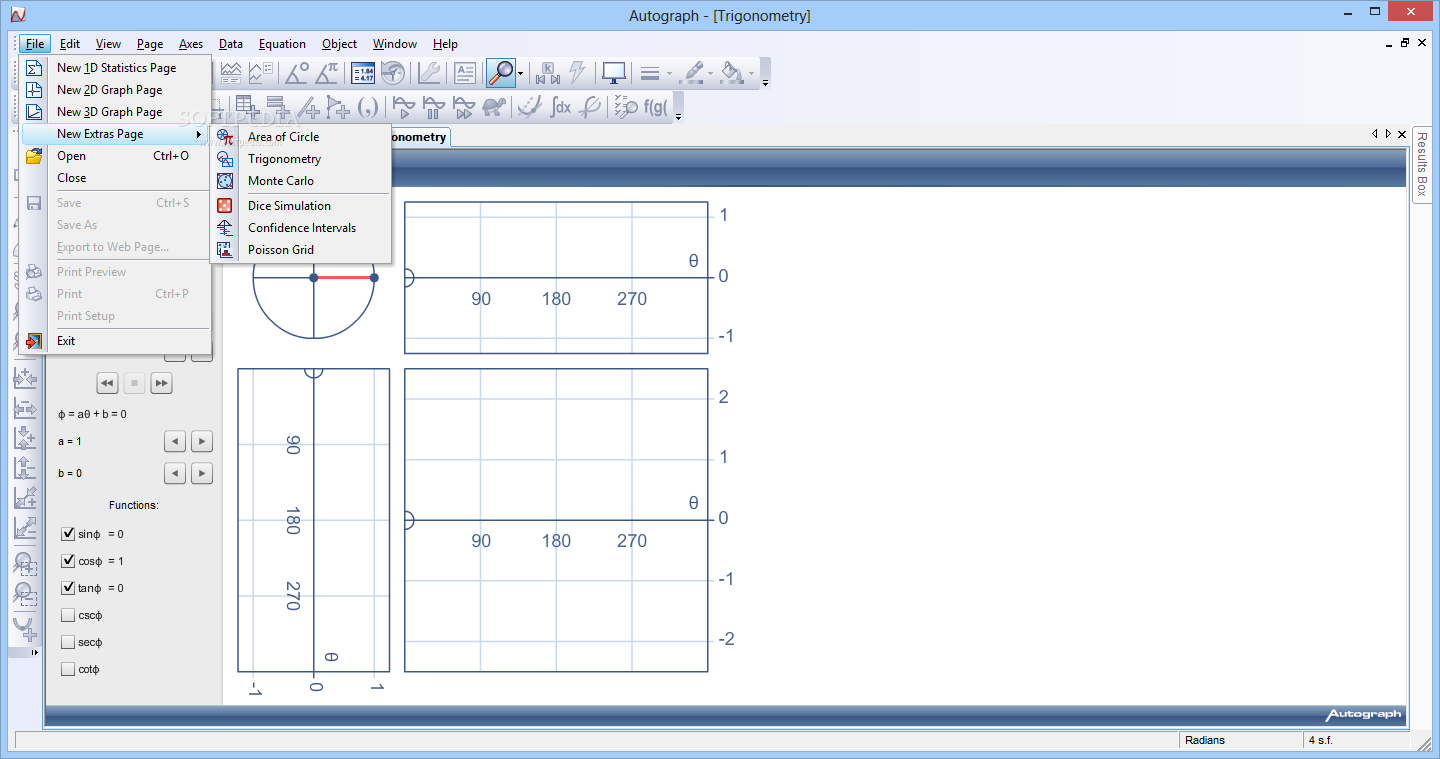Click the tab scroll right arrow

1388,133
